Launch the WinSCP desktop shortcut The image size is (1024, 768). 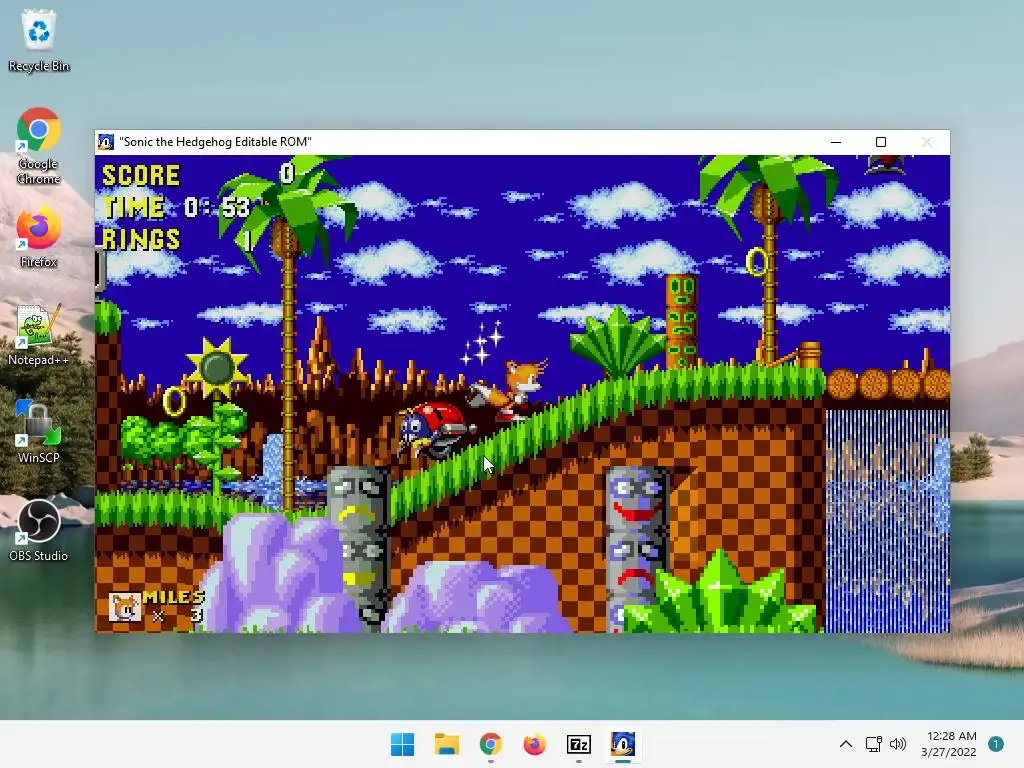pos(39,432)
